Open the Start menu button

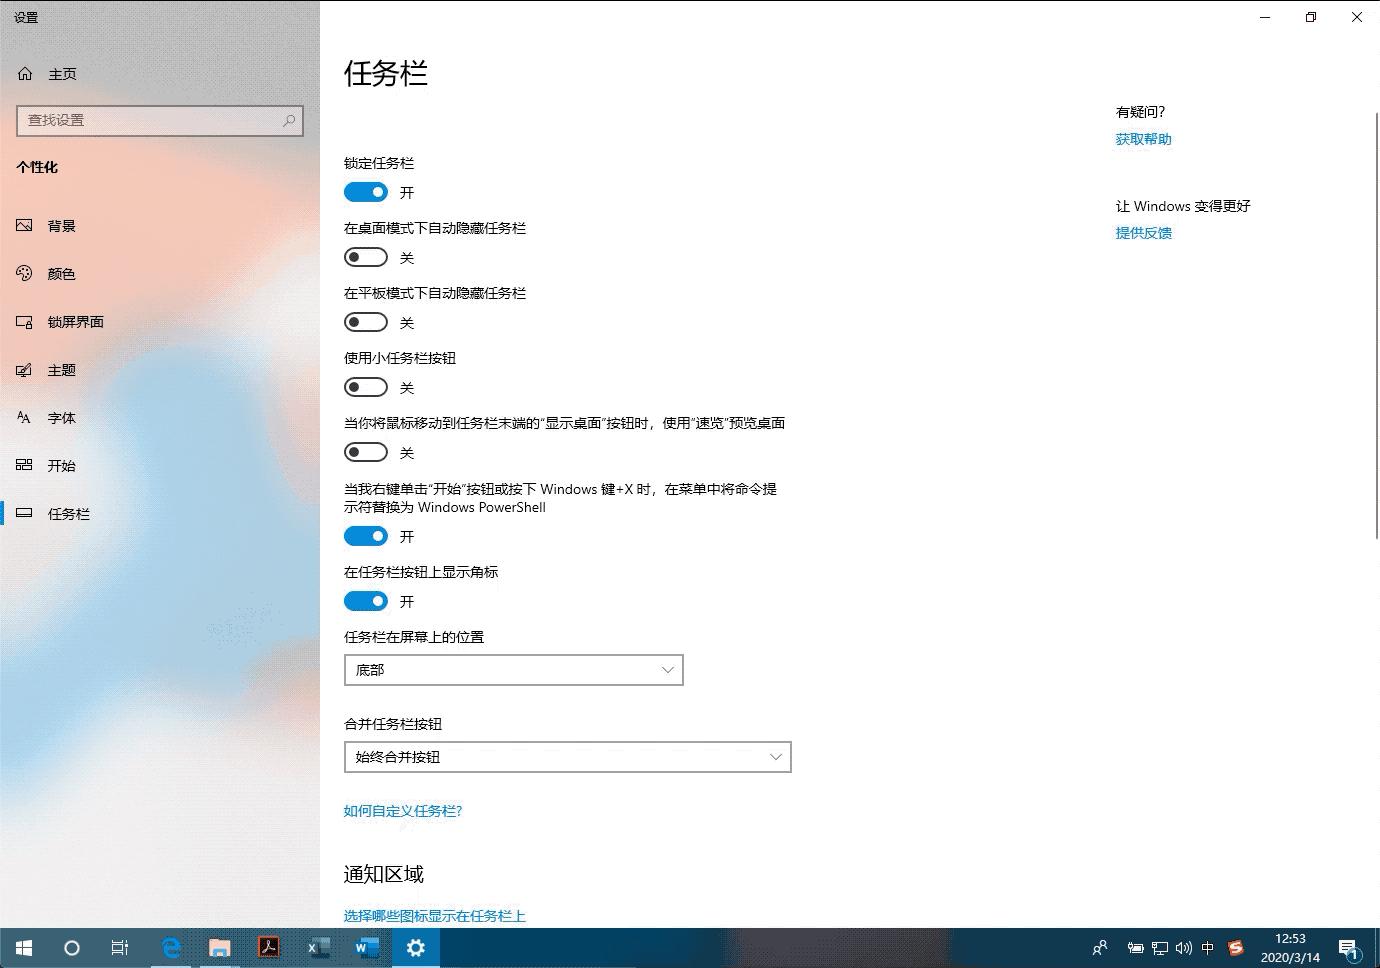click(x=23, y=947)
